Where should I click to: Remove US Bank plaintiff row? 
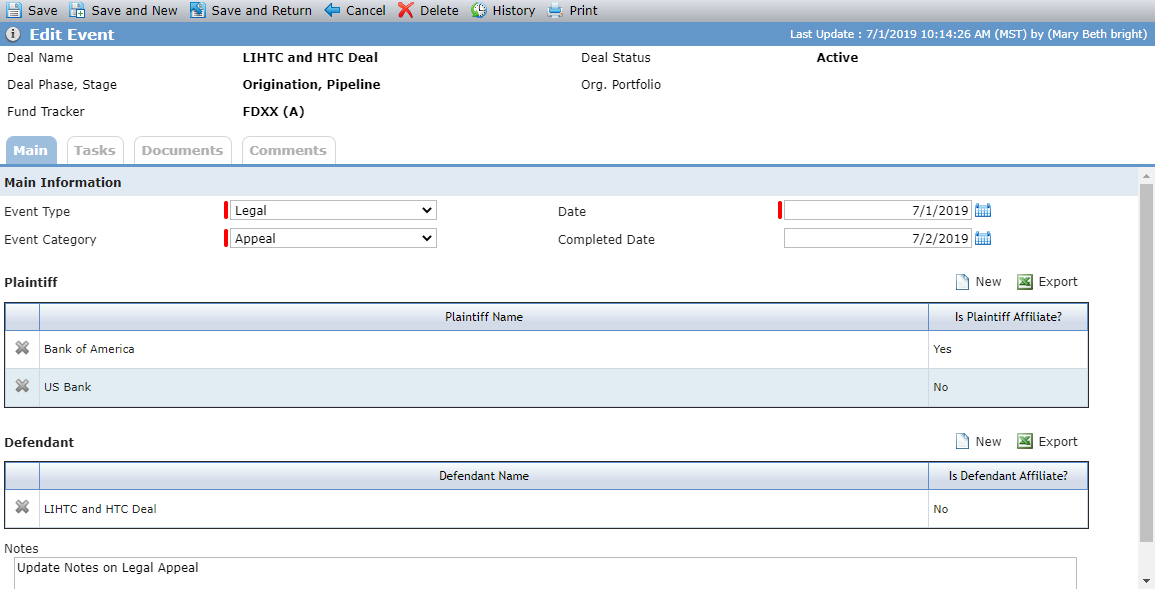point(22,386)
